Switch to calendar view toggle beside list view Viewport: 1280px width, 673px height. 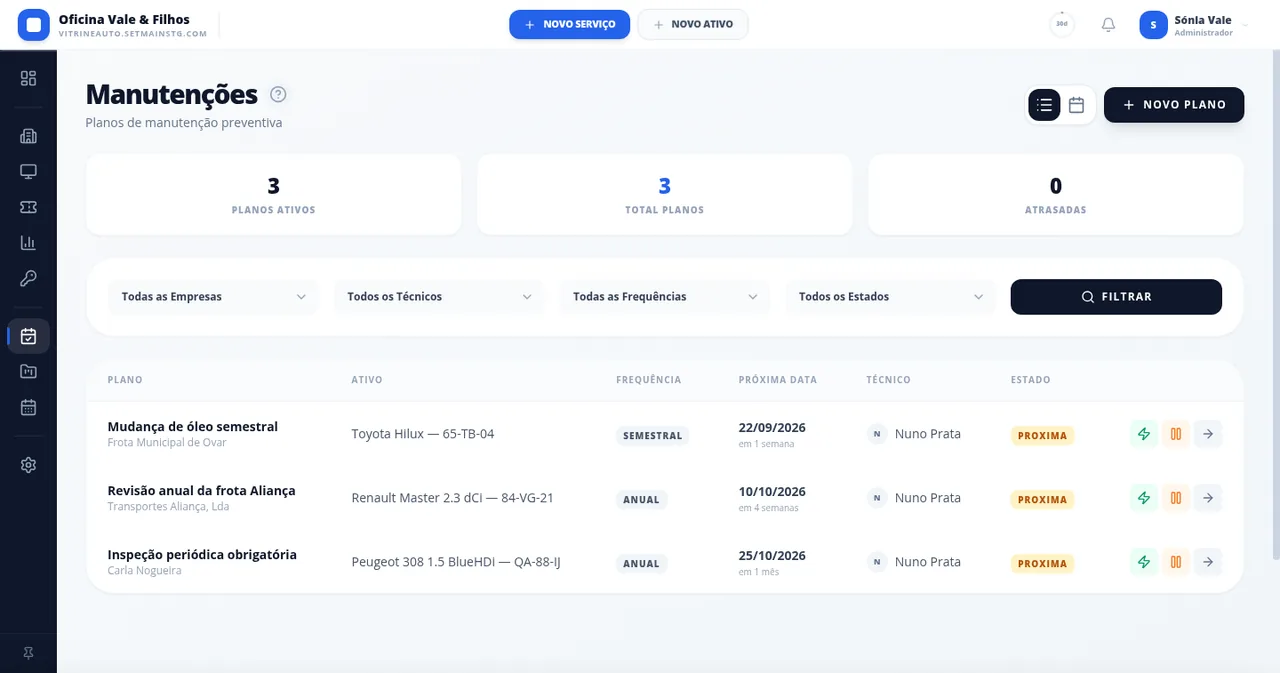pos(1077,105)
